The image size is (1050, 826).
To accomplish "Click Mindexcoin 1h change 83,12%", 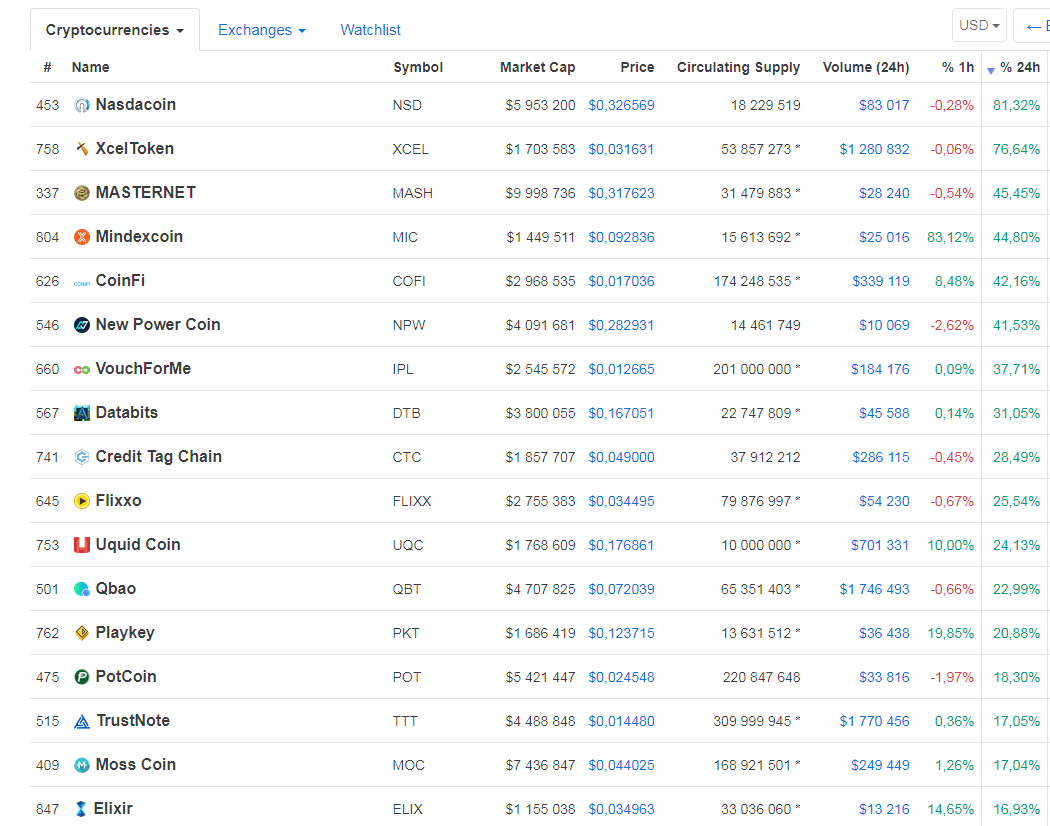I will coord(950,237).
